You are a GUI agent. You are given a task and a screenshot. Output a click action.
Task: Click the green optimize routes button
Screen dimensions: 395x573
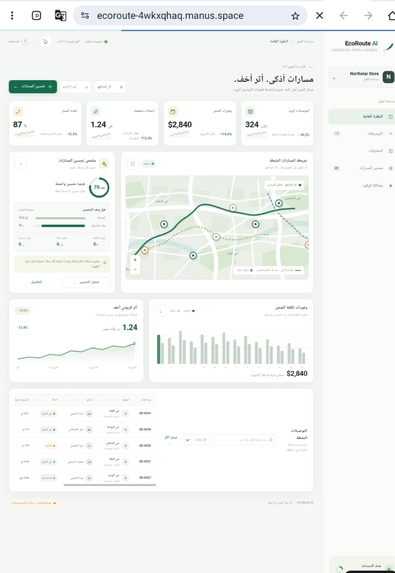(33, 87)
